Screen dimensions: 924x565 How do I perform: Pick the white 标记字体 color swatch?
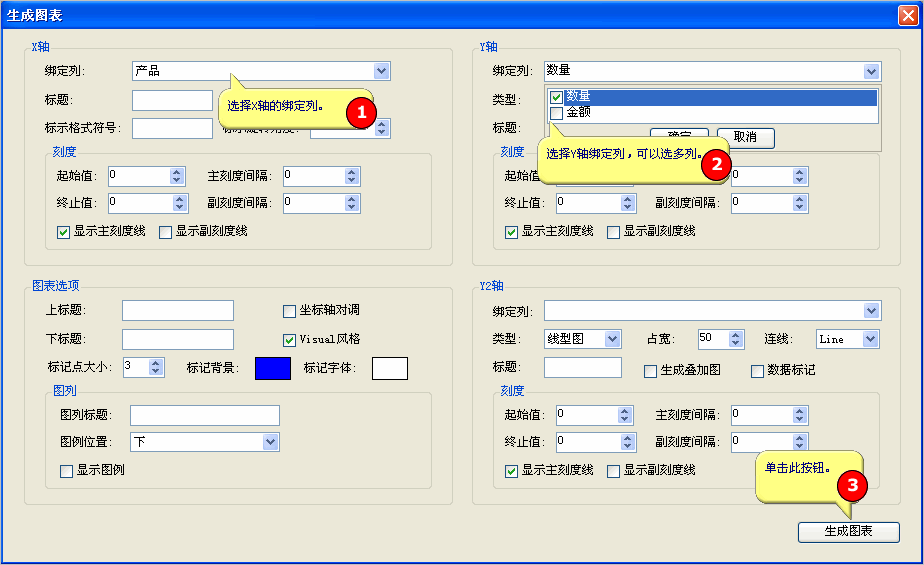pyautogui.click(x=390, y=368)
